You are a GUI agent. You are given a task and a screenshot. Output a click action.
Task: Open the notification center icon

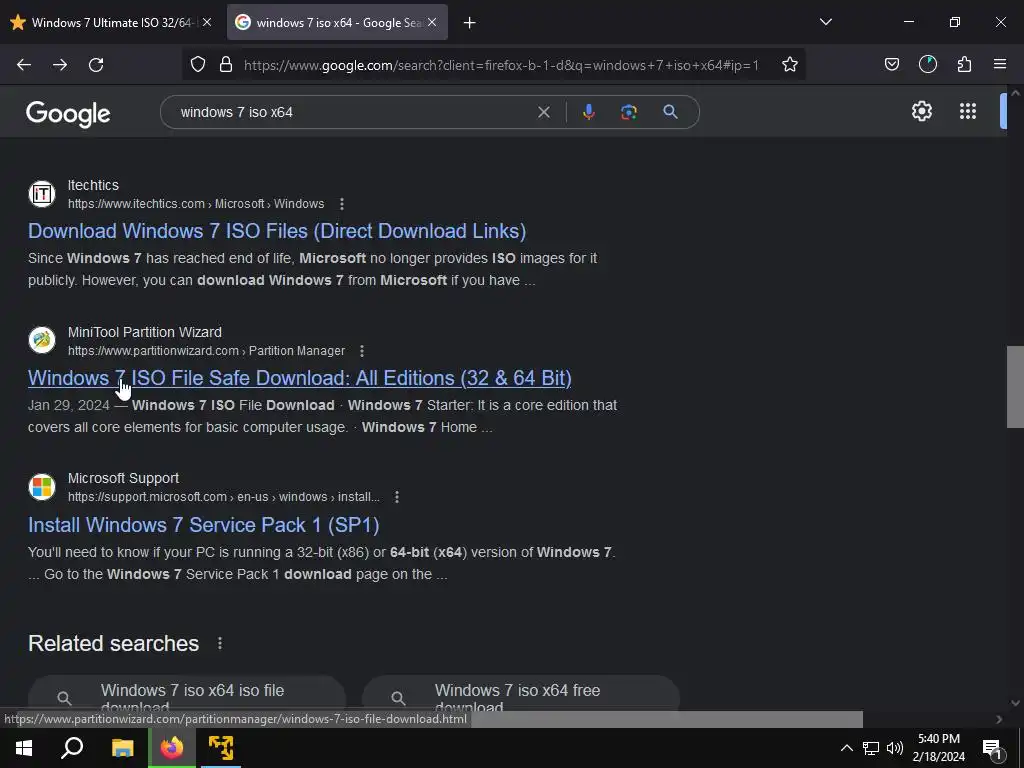click(x=992, y=749)
